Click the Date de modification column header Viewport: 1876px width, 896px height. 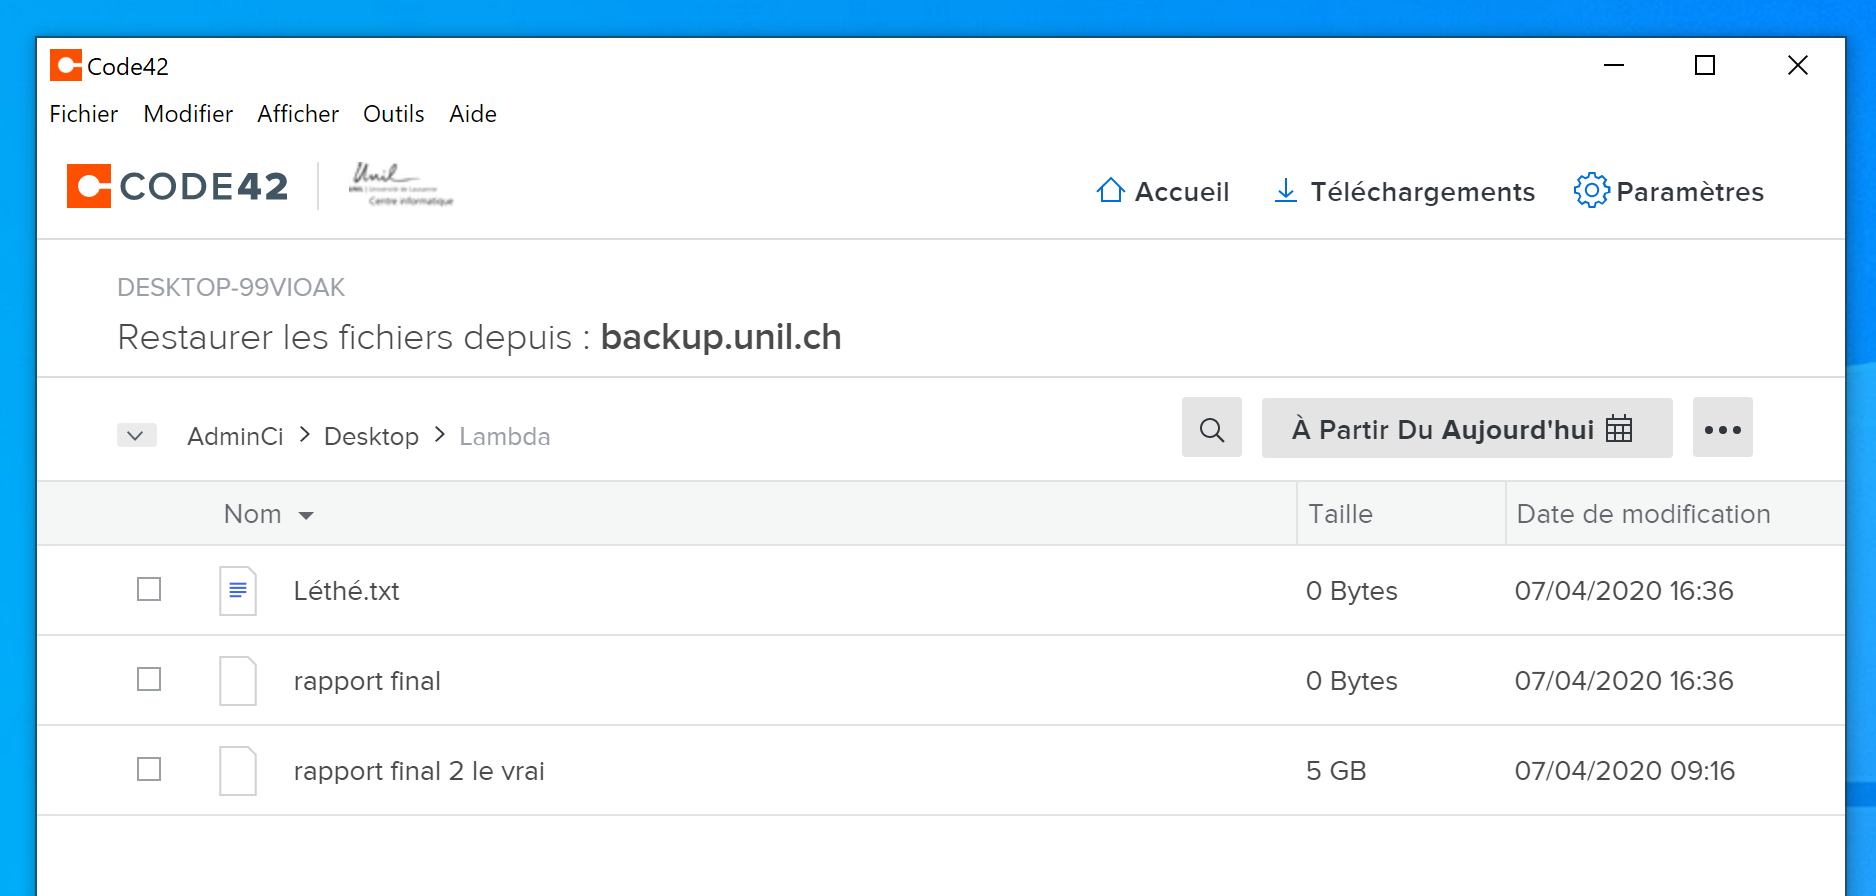[1643, 514]
